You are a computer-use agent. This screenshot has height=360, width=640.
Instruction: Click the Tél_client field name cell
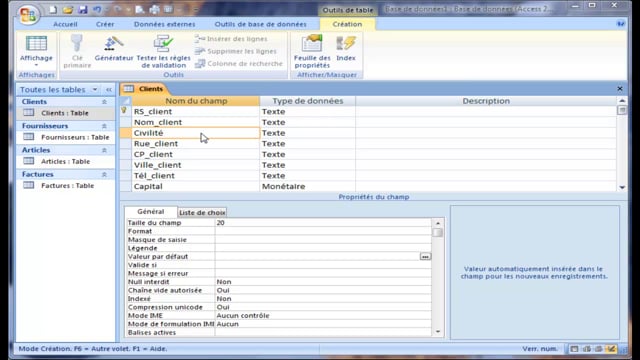(196, 176)
